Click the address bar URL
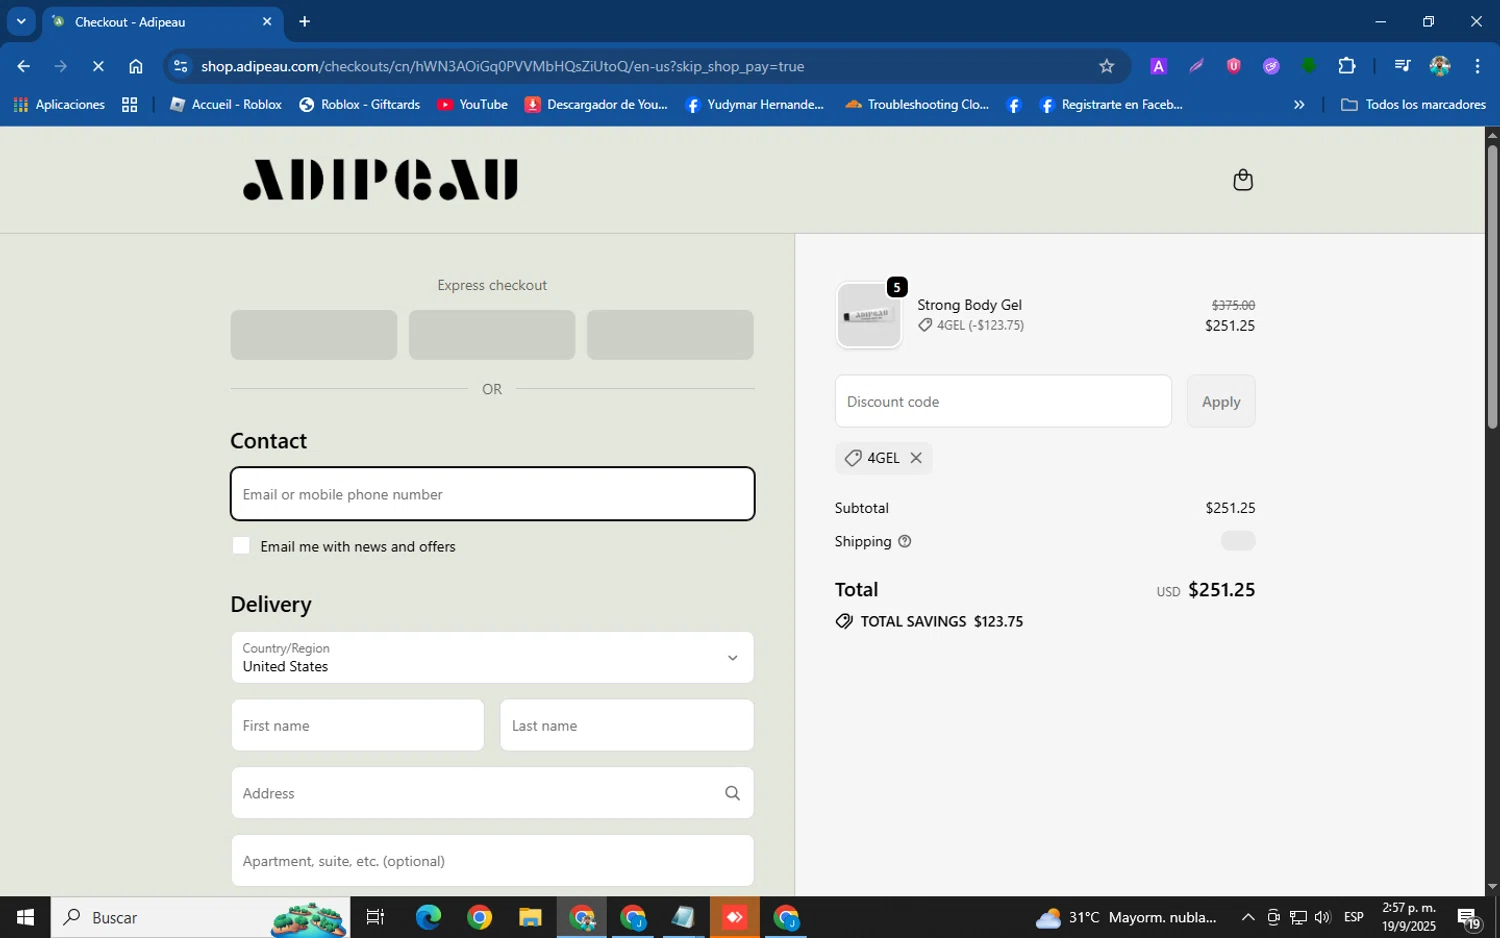Screen dimensions: 1500x938 pos(502,66)
